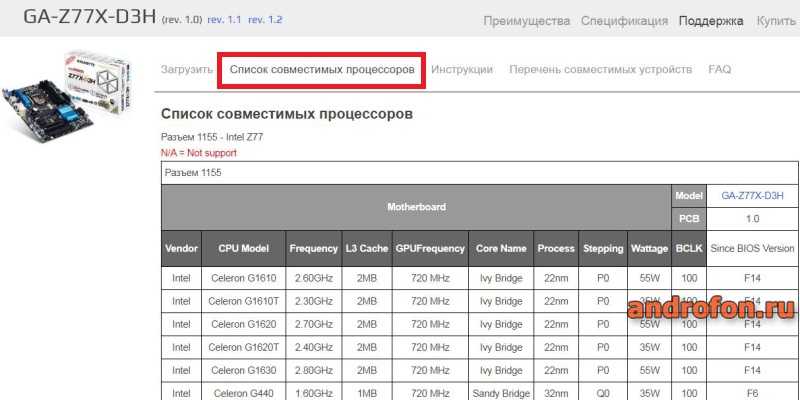Screen dimensions: 800x400
Task: Click the 2.60GHz frequency cell
Action: coord(313,278)
